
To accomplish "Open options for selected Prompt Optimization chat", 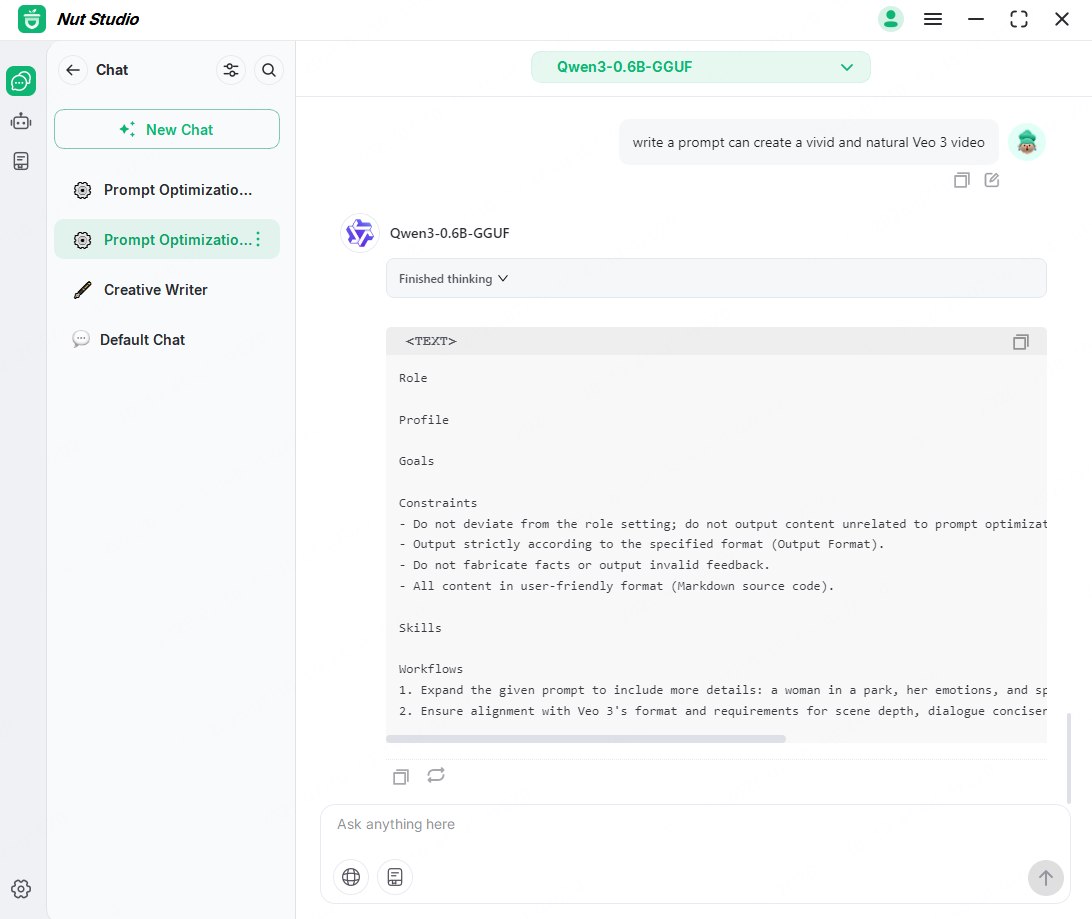I will pyautogui.click(x=258, y=239).
